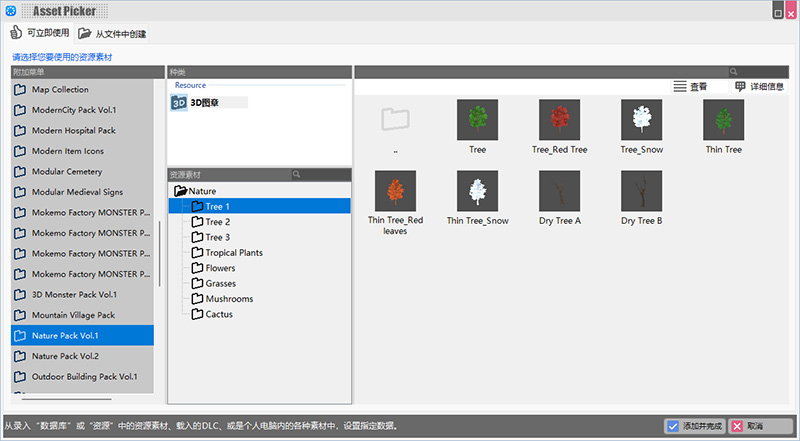The image size is (800, 441).
Task: Choose the Thin Tree_Snow icon
Action: coord(477,190)
